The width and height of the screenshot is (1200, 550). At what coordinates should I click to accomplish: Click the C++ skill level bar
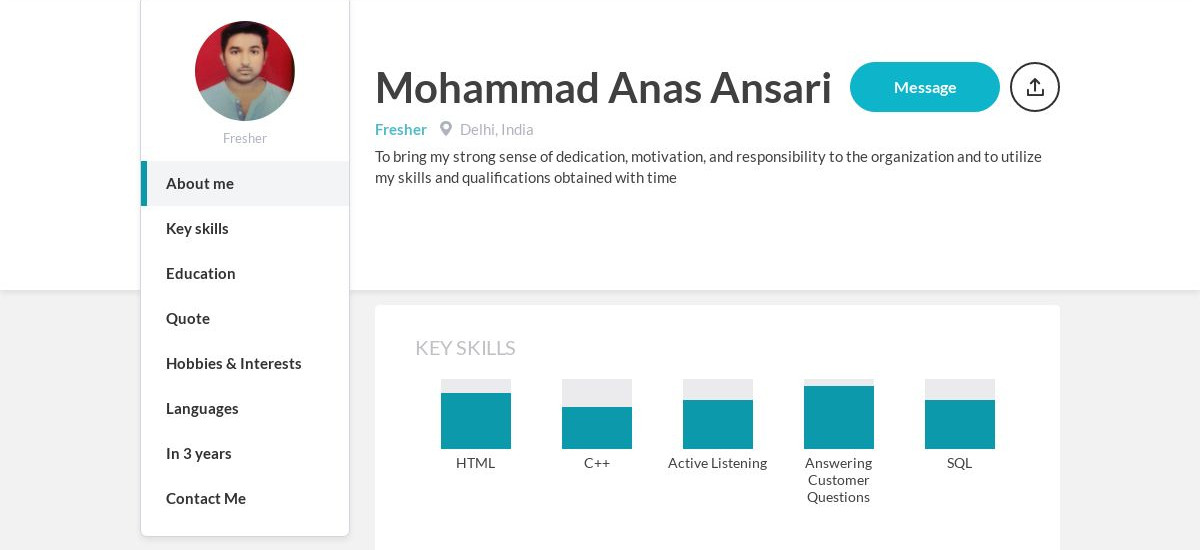(x=597, y=414)
